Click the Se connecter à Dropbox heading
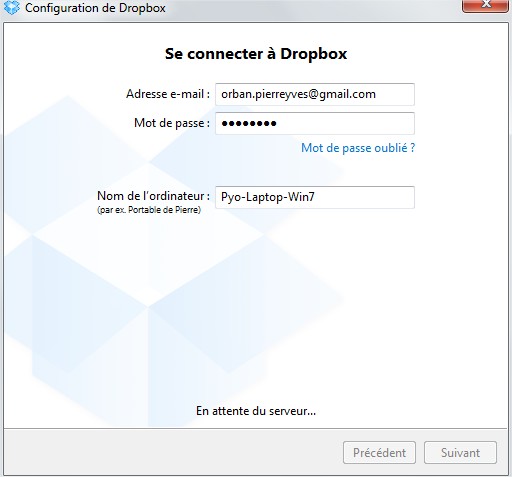Image resolution: width=512 pixels, height=477 pixels. pyautogui.click(x=256, y=54)
